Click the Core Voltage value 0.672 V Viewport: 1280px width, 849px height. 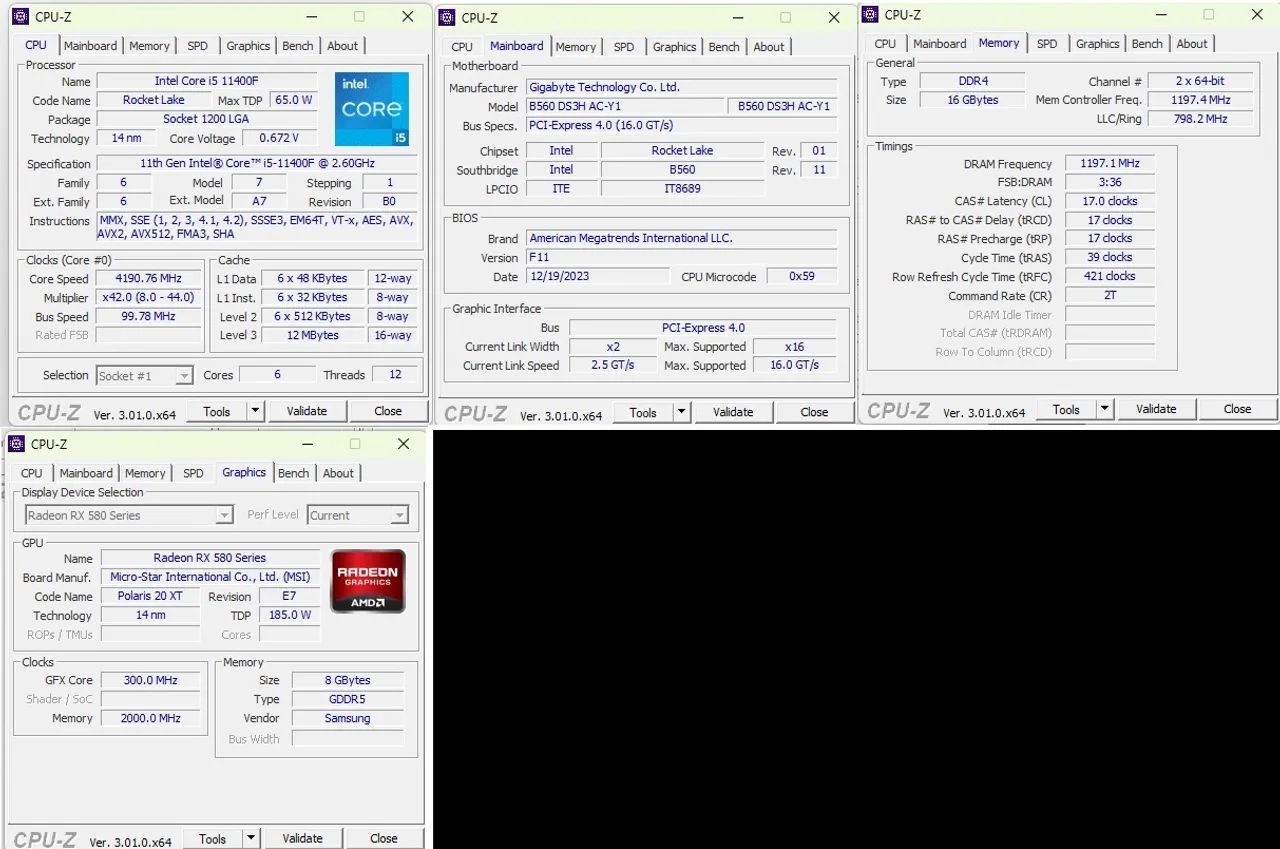tap(279, 138)
